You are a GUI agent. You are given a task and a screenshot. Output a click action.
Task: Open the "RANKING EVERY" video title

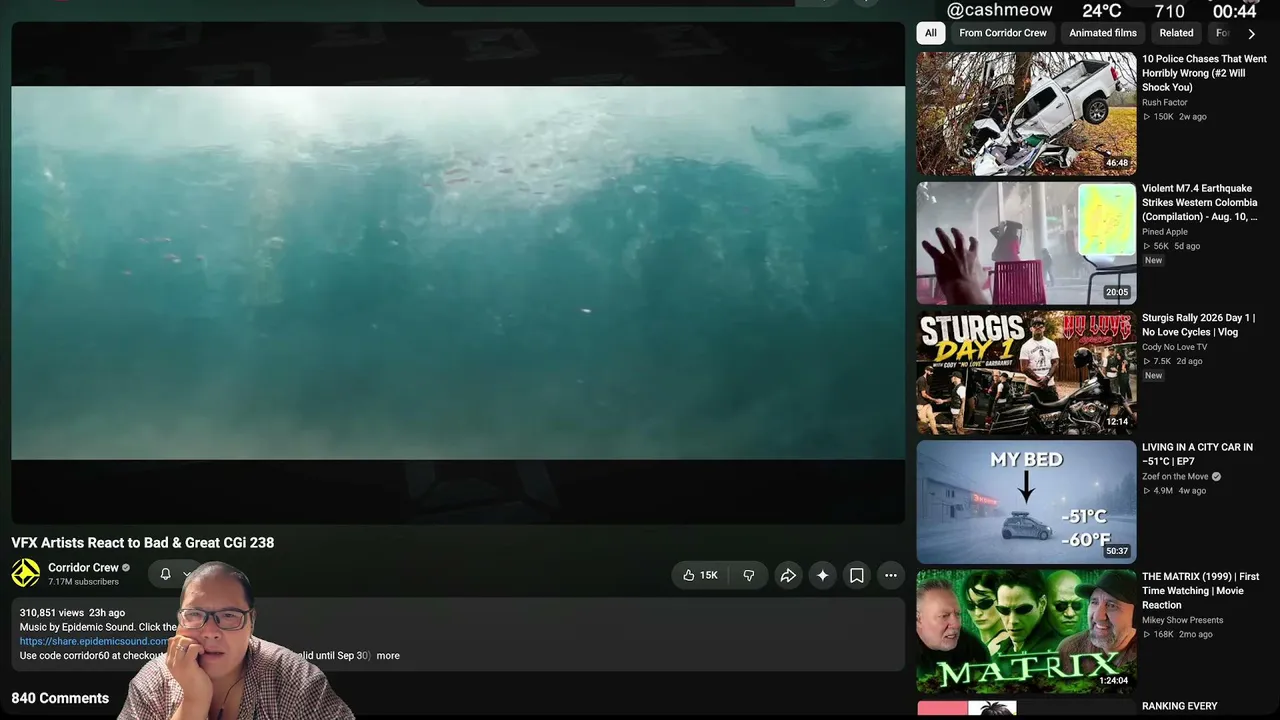click(x=1180, y=706)
